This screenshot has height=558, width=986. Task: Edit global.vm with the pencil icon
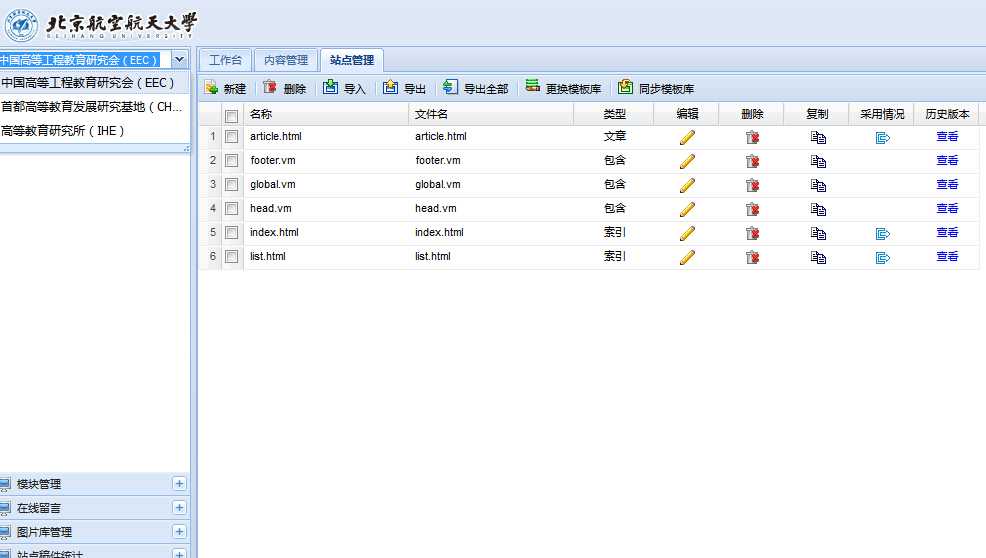[687, 185]
